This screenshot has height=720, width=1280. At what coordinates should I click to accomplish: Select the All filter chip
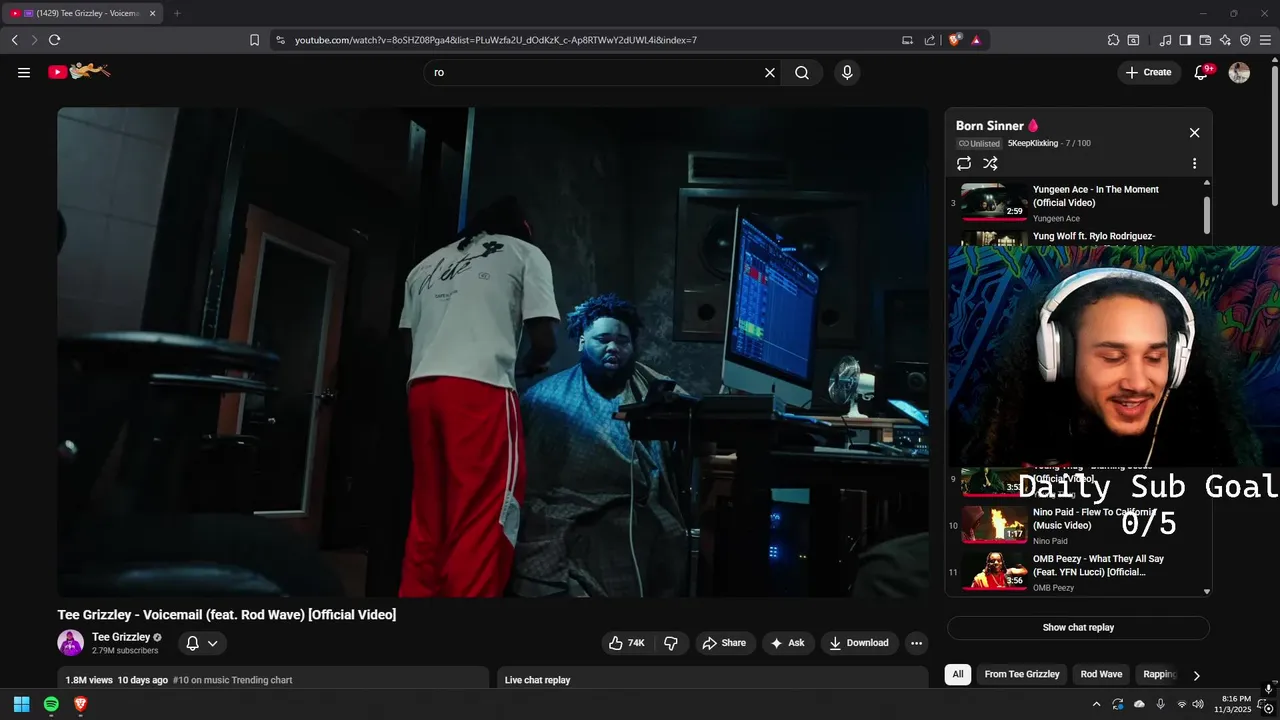958,674
